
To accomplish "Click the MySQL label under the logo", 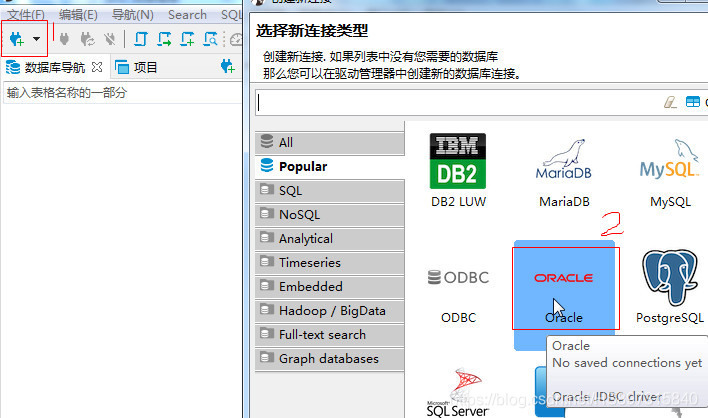I will pyautogui.click(x=671, y=202).
